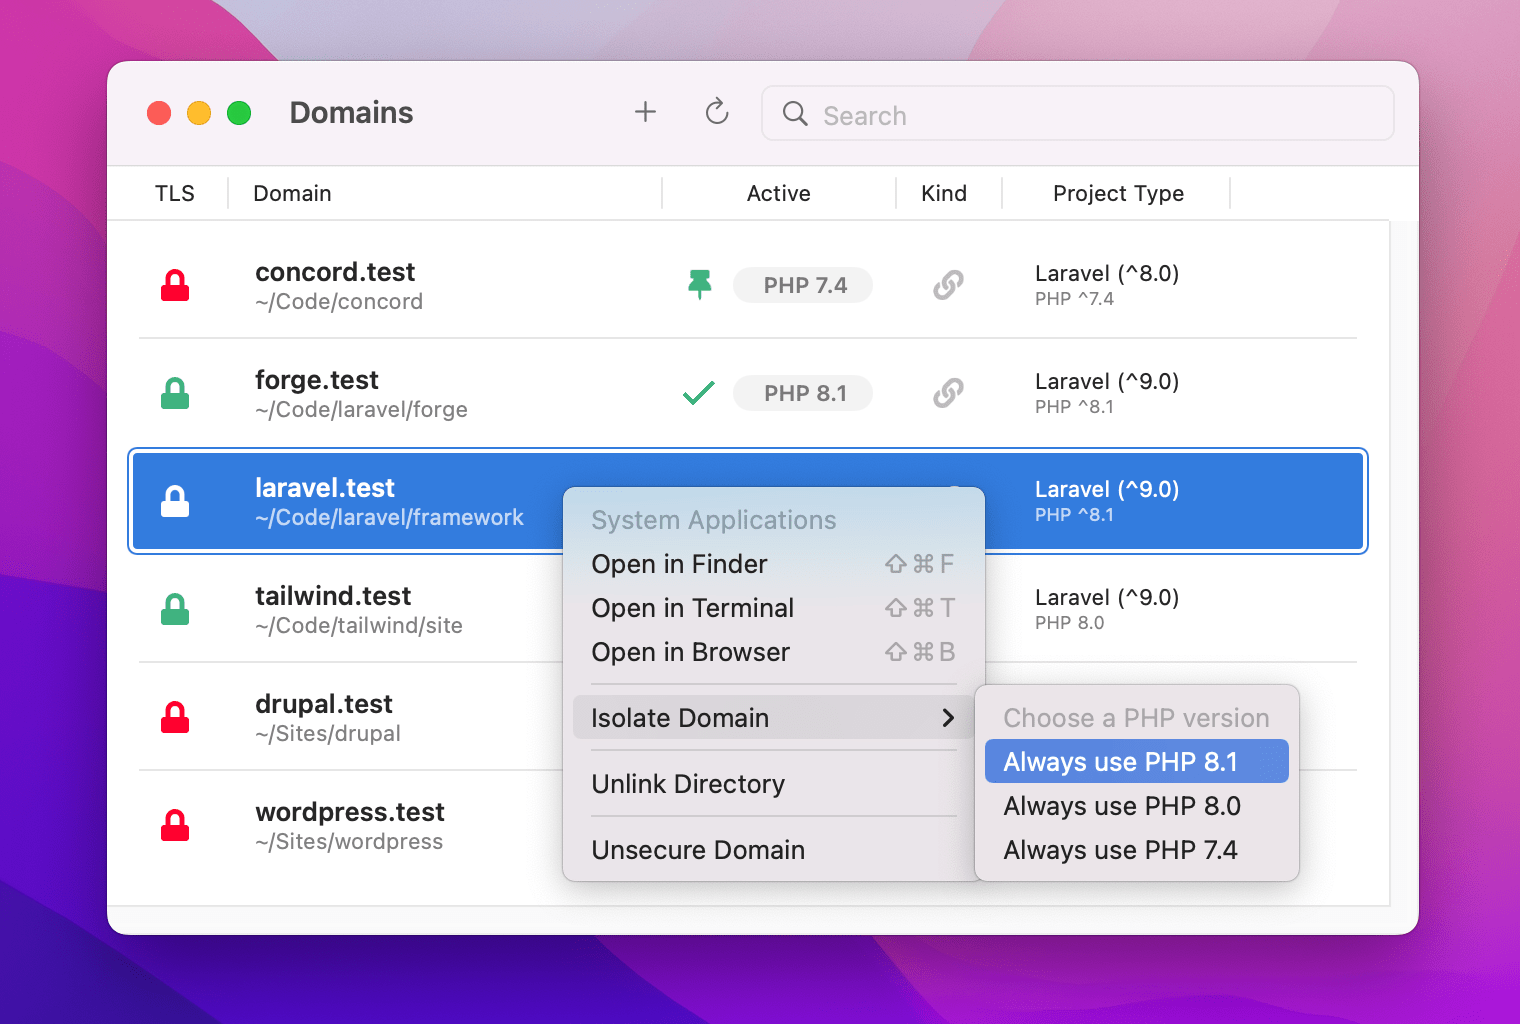Close the Domains window with red button
The image size is (1520, 1024).
159,113
